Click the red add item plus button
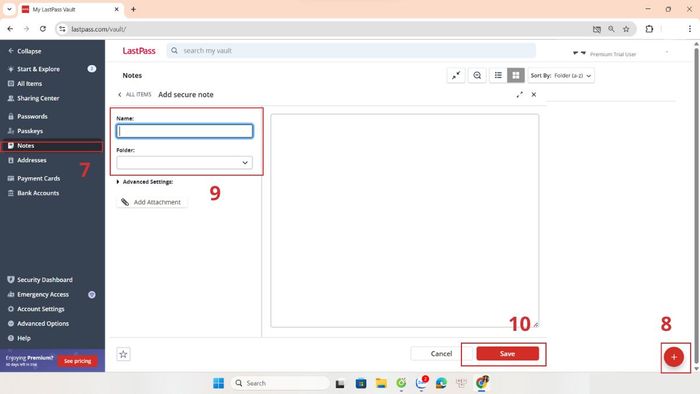Viewport: 700px width, 394px height. click(x=674, y=357)
